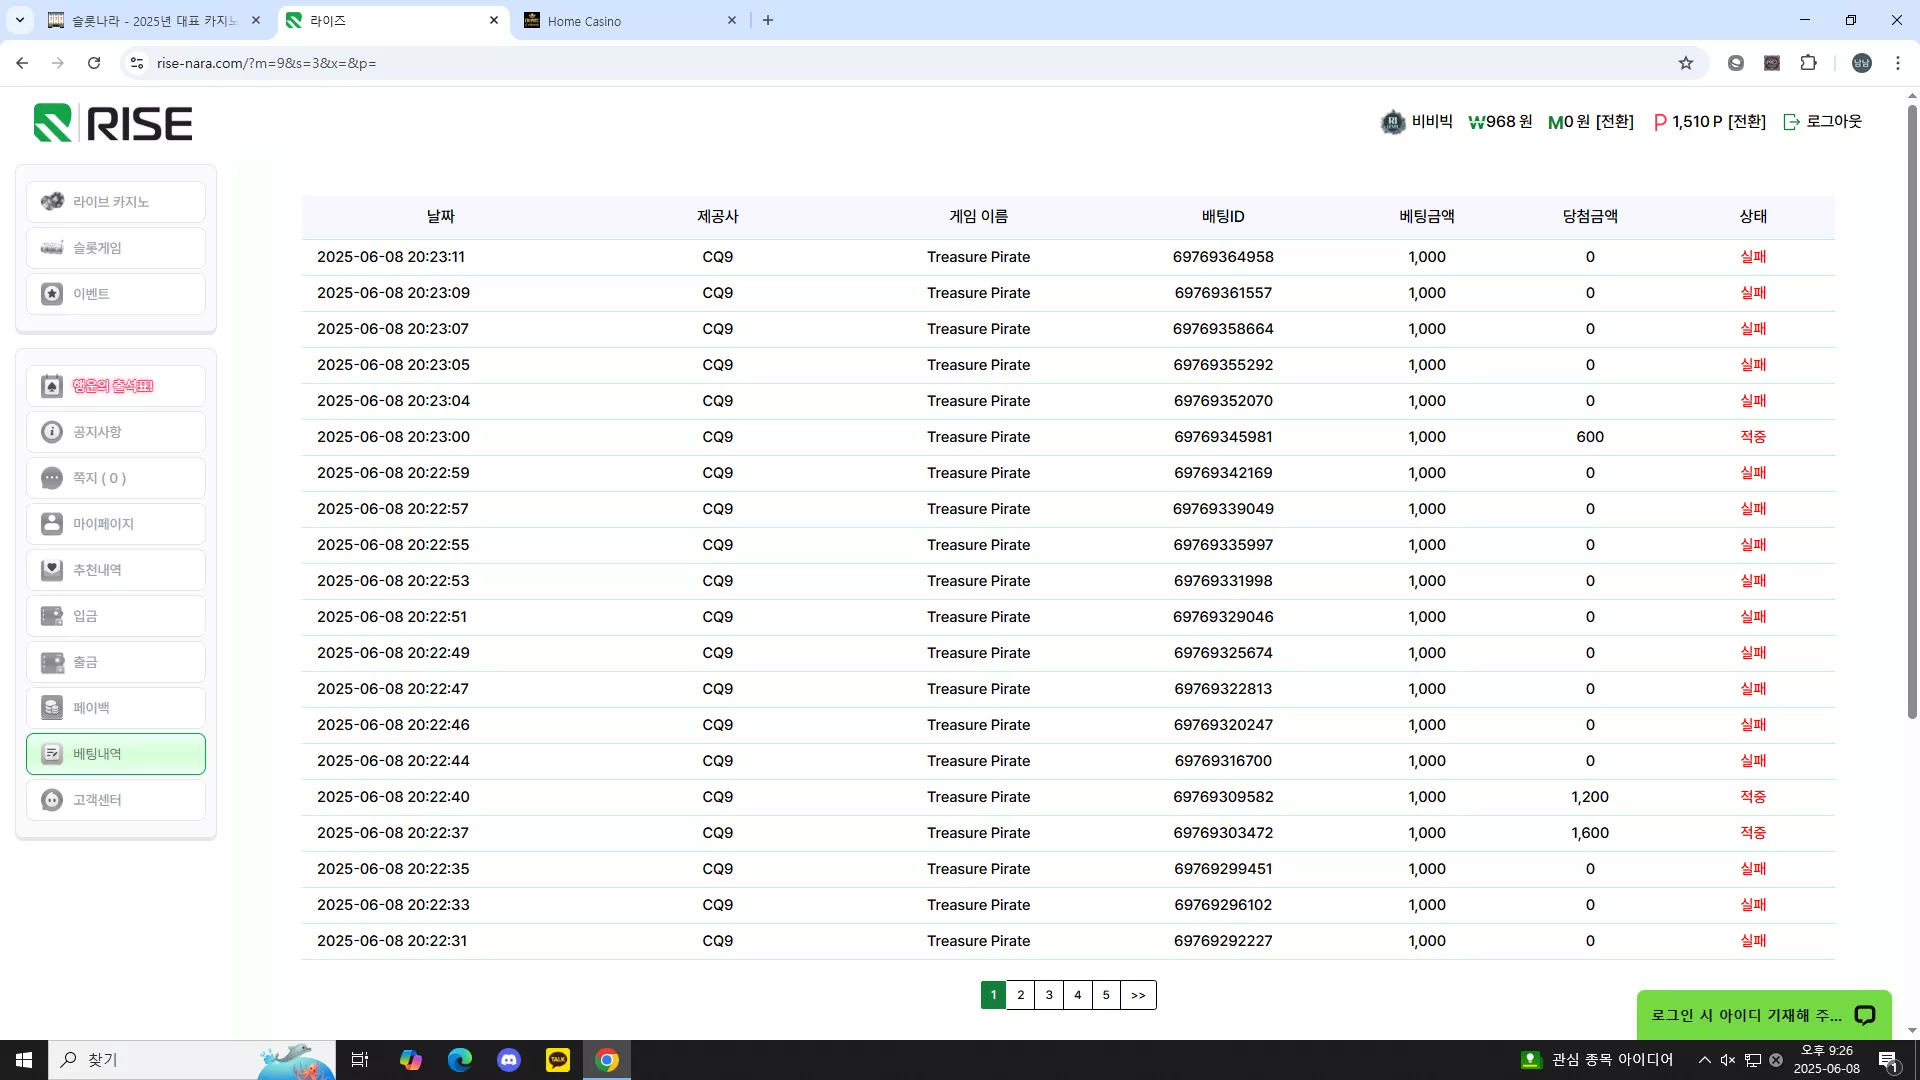Open the 입금 deposit page
Screen dimensions: 1920x1080
click(116, 616)
